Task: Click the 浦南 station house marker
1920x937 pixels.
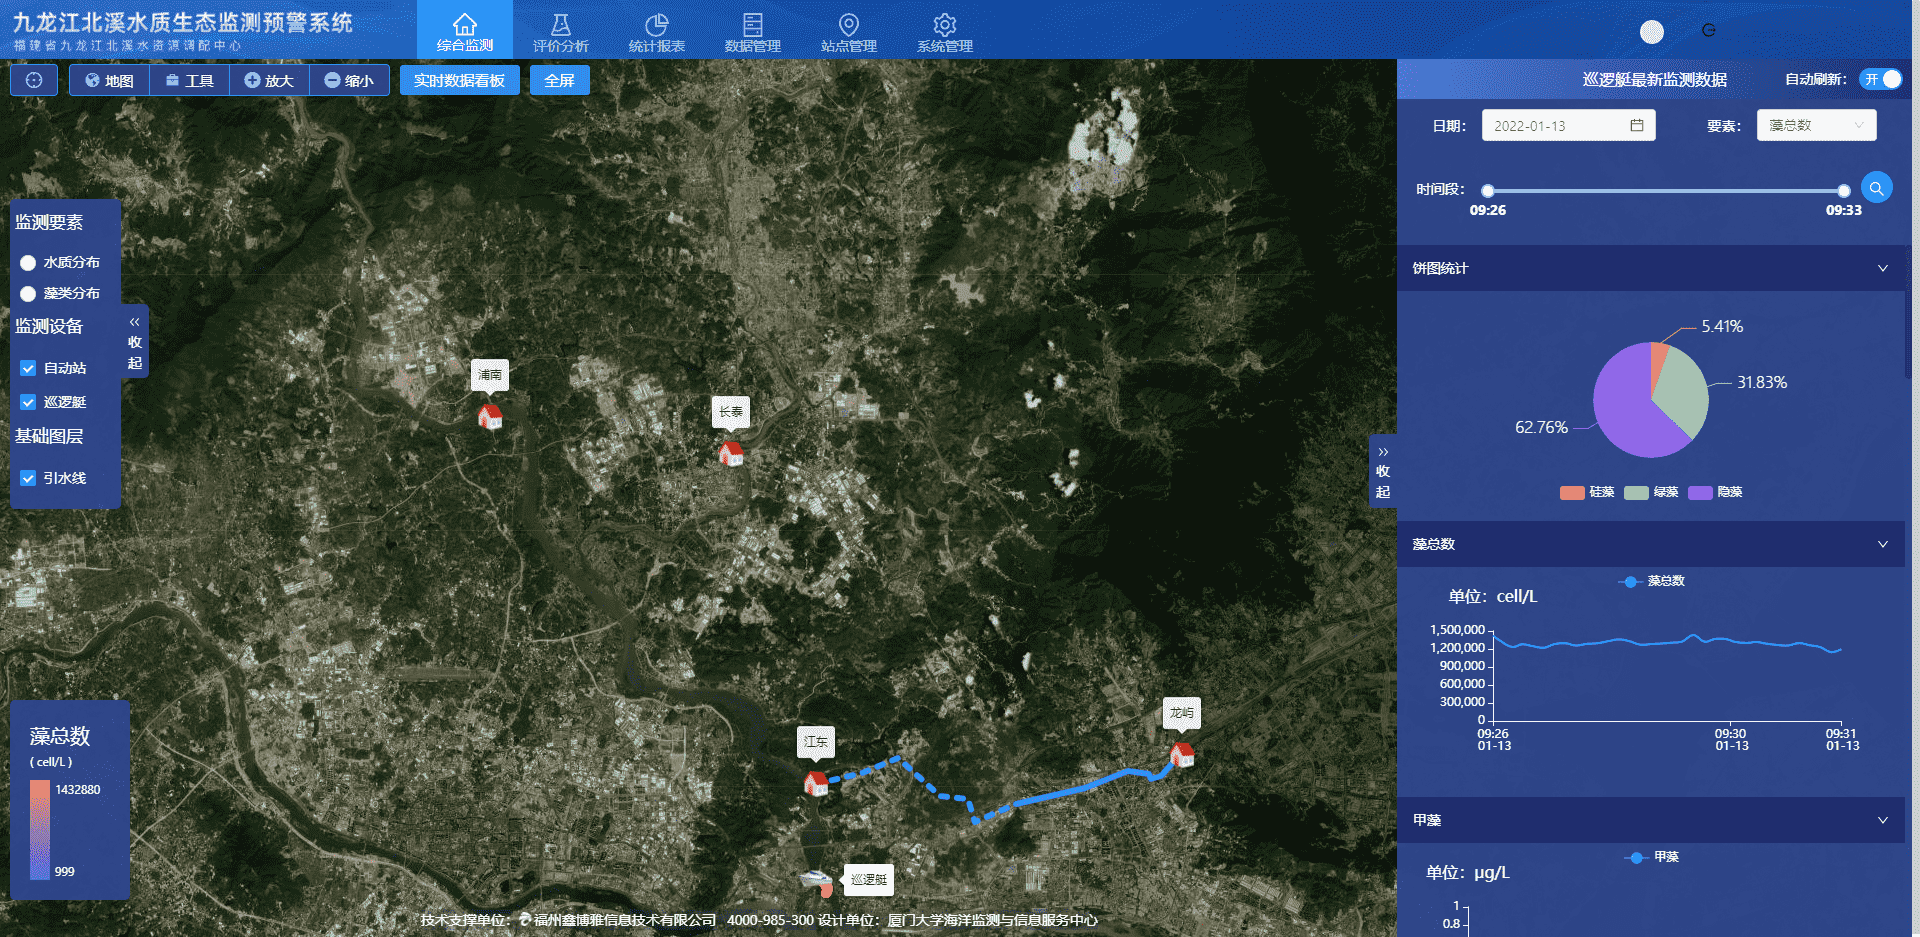Action: point(490,416)
